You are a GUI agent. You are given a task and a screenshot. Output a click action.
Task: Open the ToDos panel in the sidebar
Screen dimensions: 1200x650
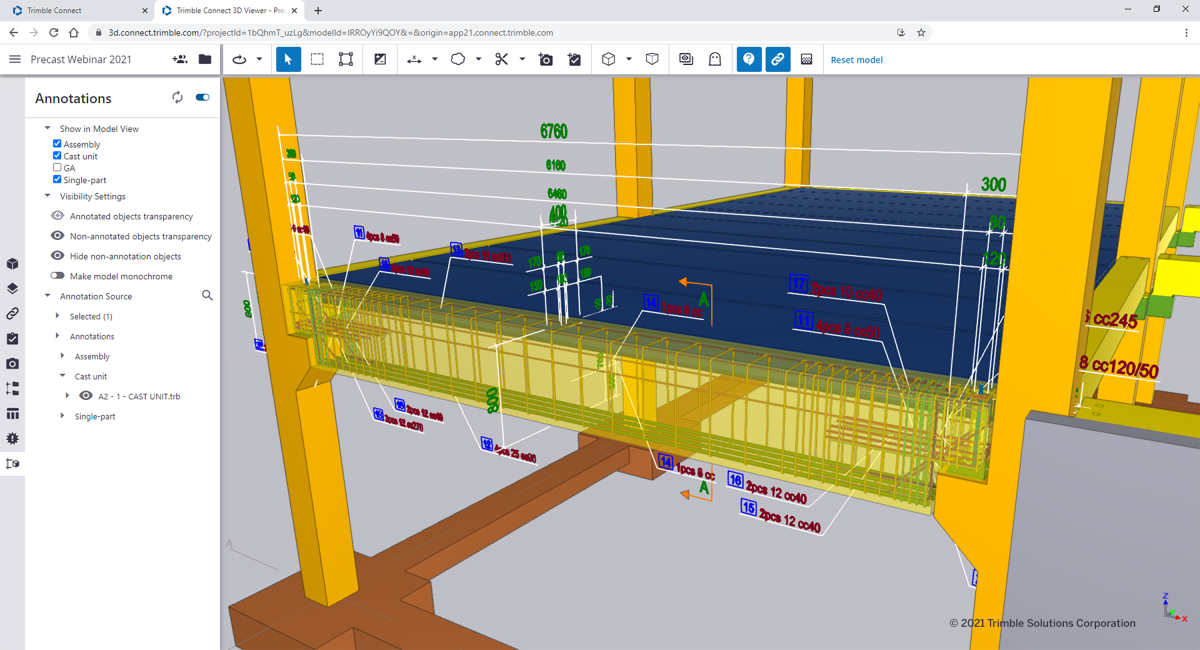pos(12,338)
